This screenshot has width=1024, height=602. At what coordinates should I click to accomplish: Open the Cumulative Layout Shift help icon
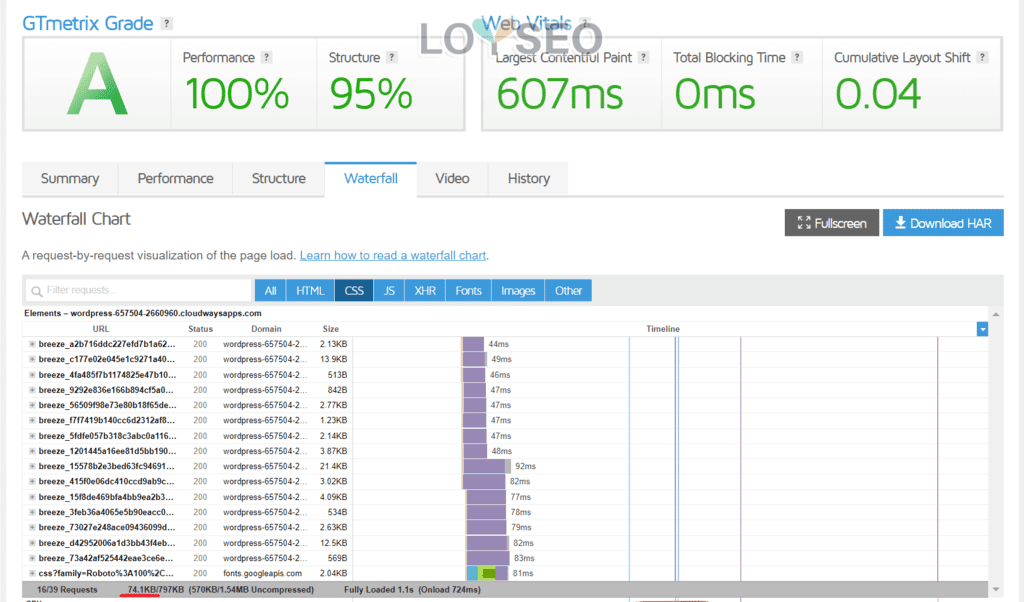pyautogui.click(x=982, y=57)
